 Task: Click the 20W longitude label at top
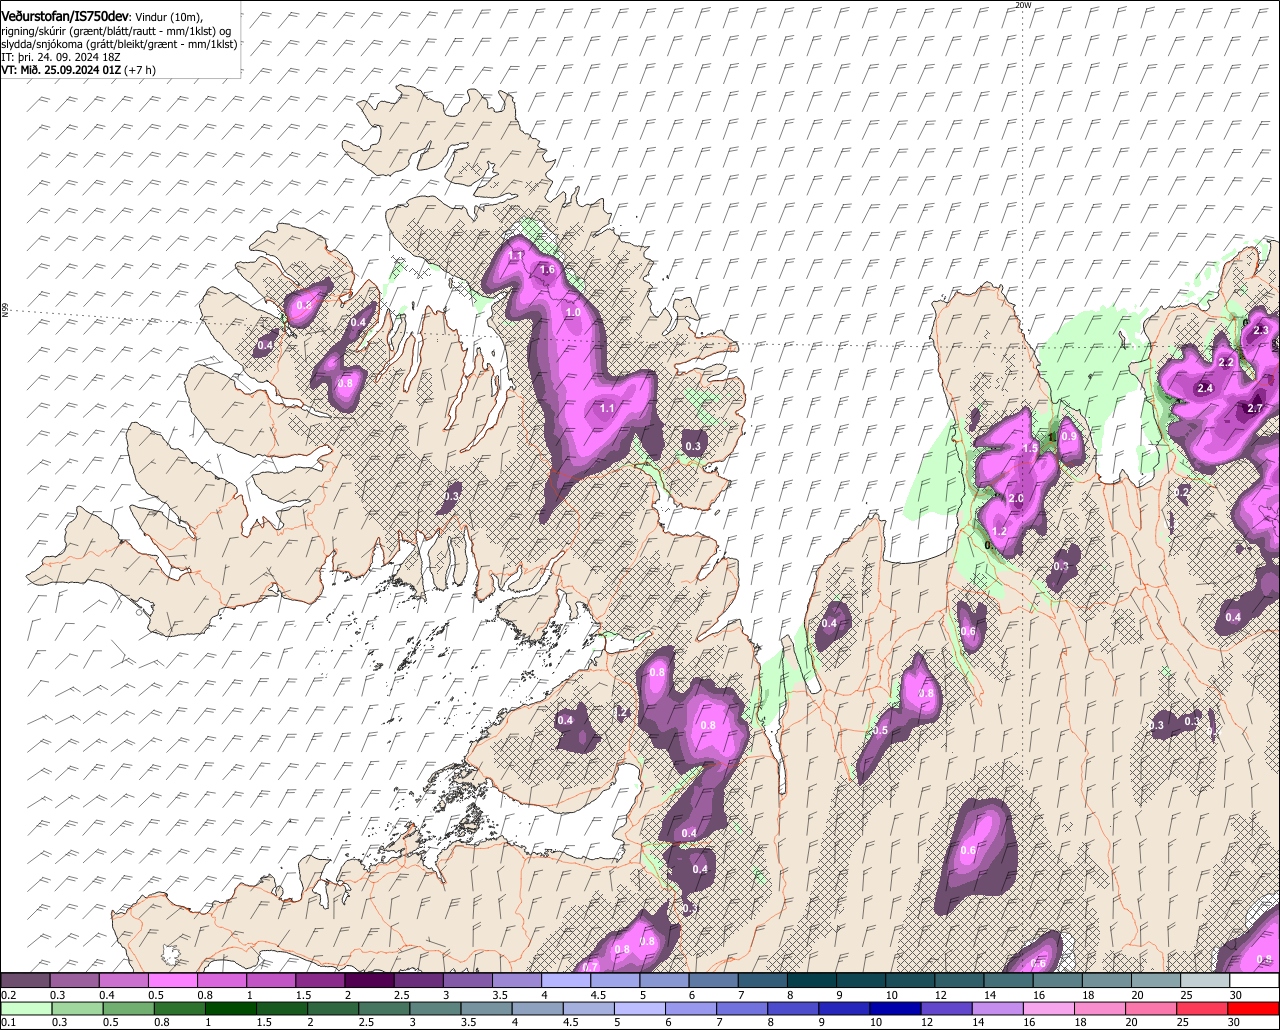click(x=1022, y=5)
